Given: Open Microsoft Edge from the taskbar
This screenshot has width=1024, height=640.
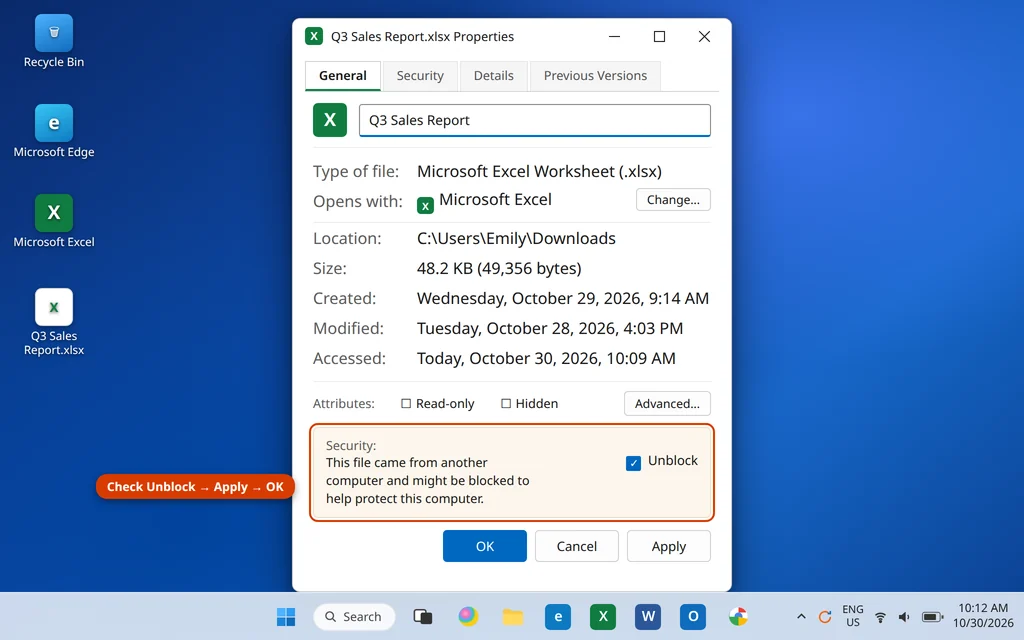Looking at the screenshot, I should pyautogui.click(x=558, y=616).
